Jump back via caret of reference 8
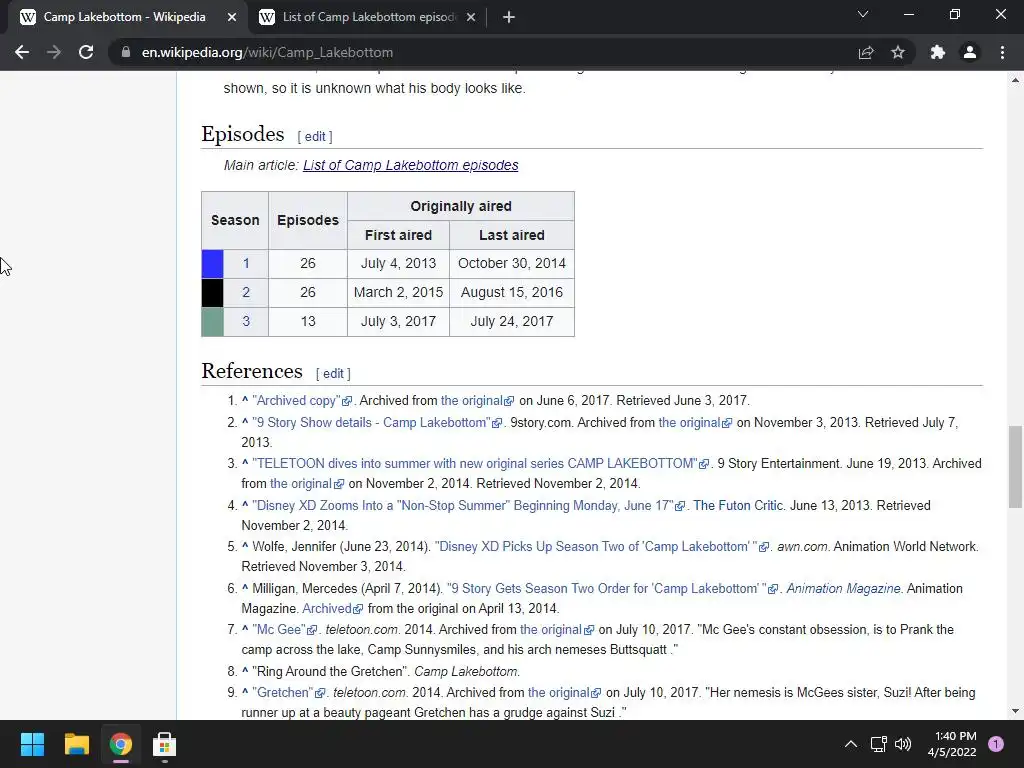 245,670
